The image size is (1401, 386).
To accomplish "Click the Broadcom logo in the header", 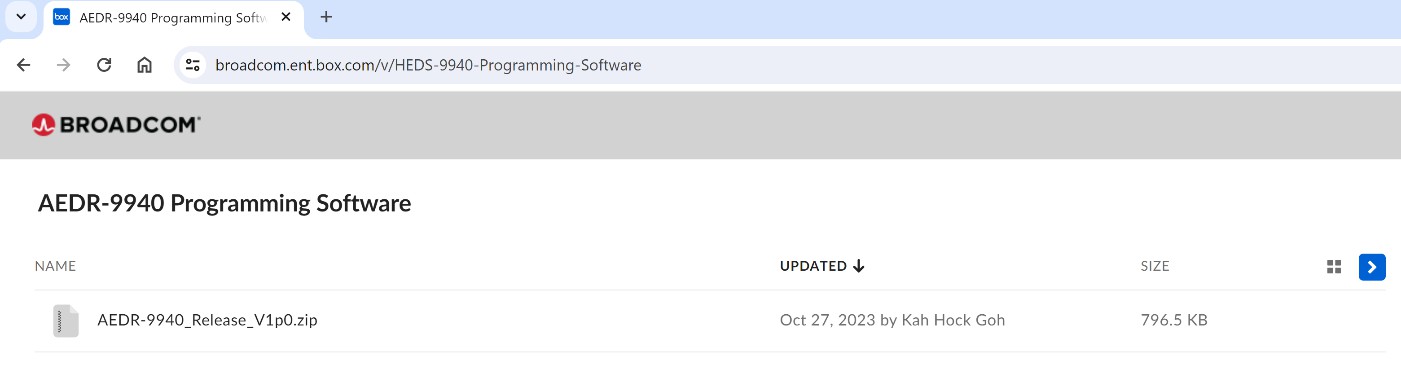I will pos(116,124).
